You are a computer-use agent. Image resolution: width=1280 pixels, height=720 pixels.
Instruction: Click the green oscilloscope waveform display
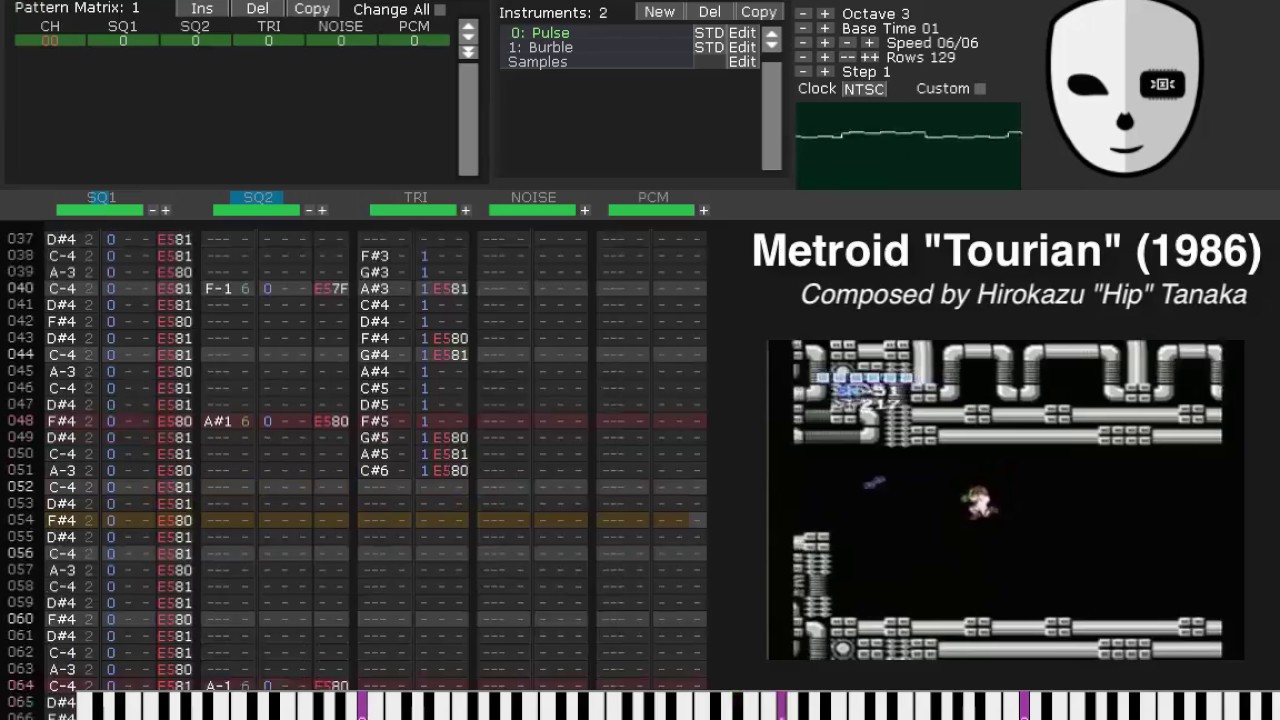[908, 145]
